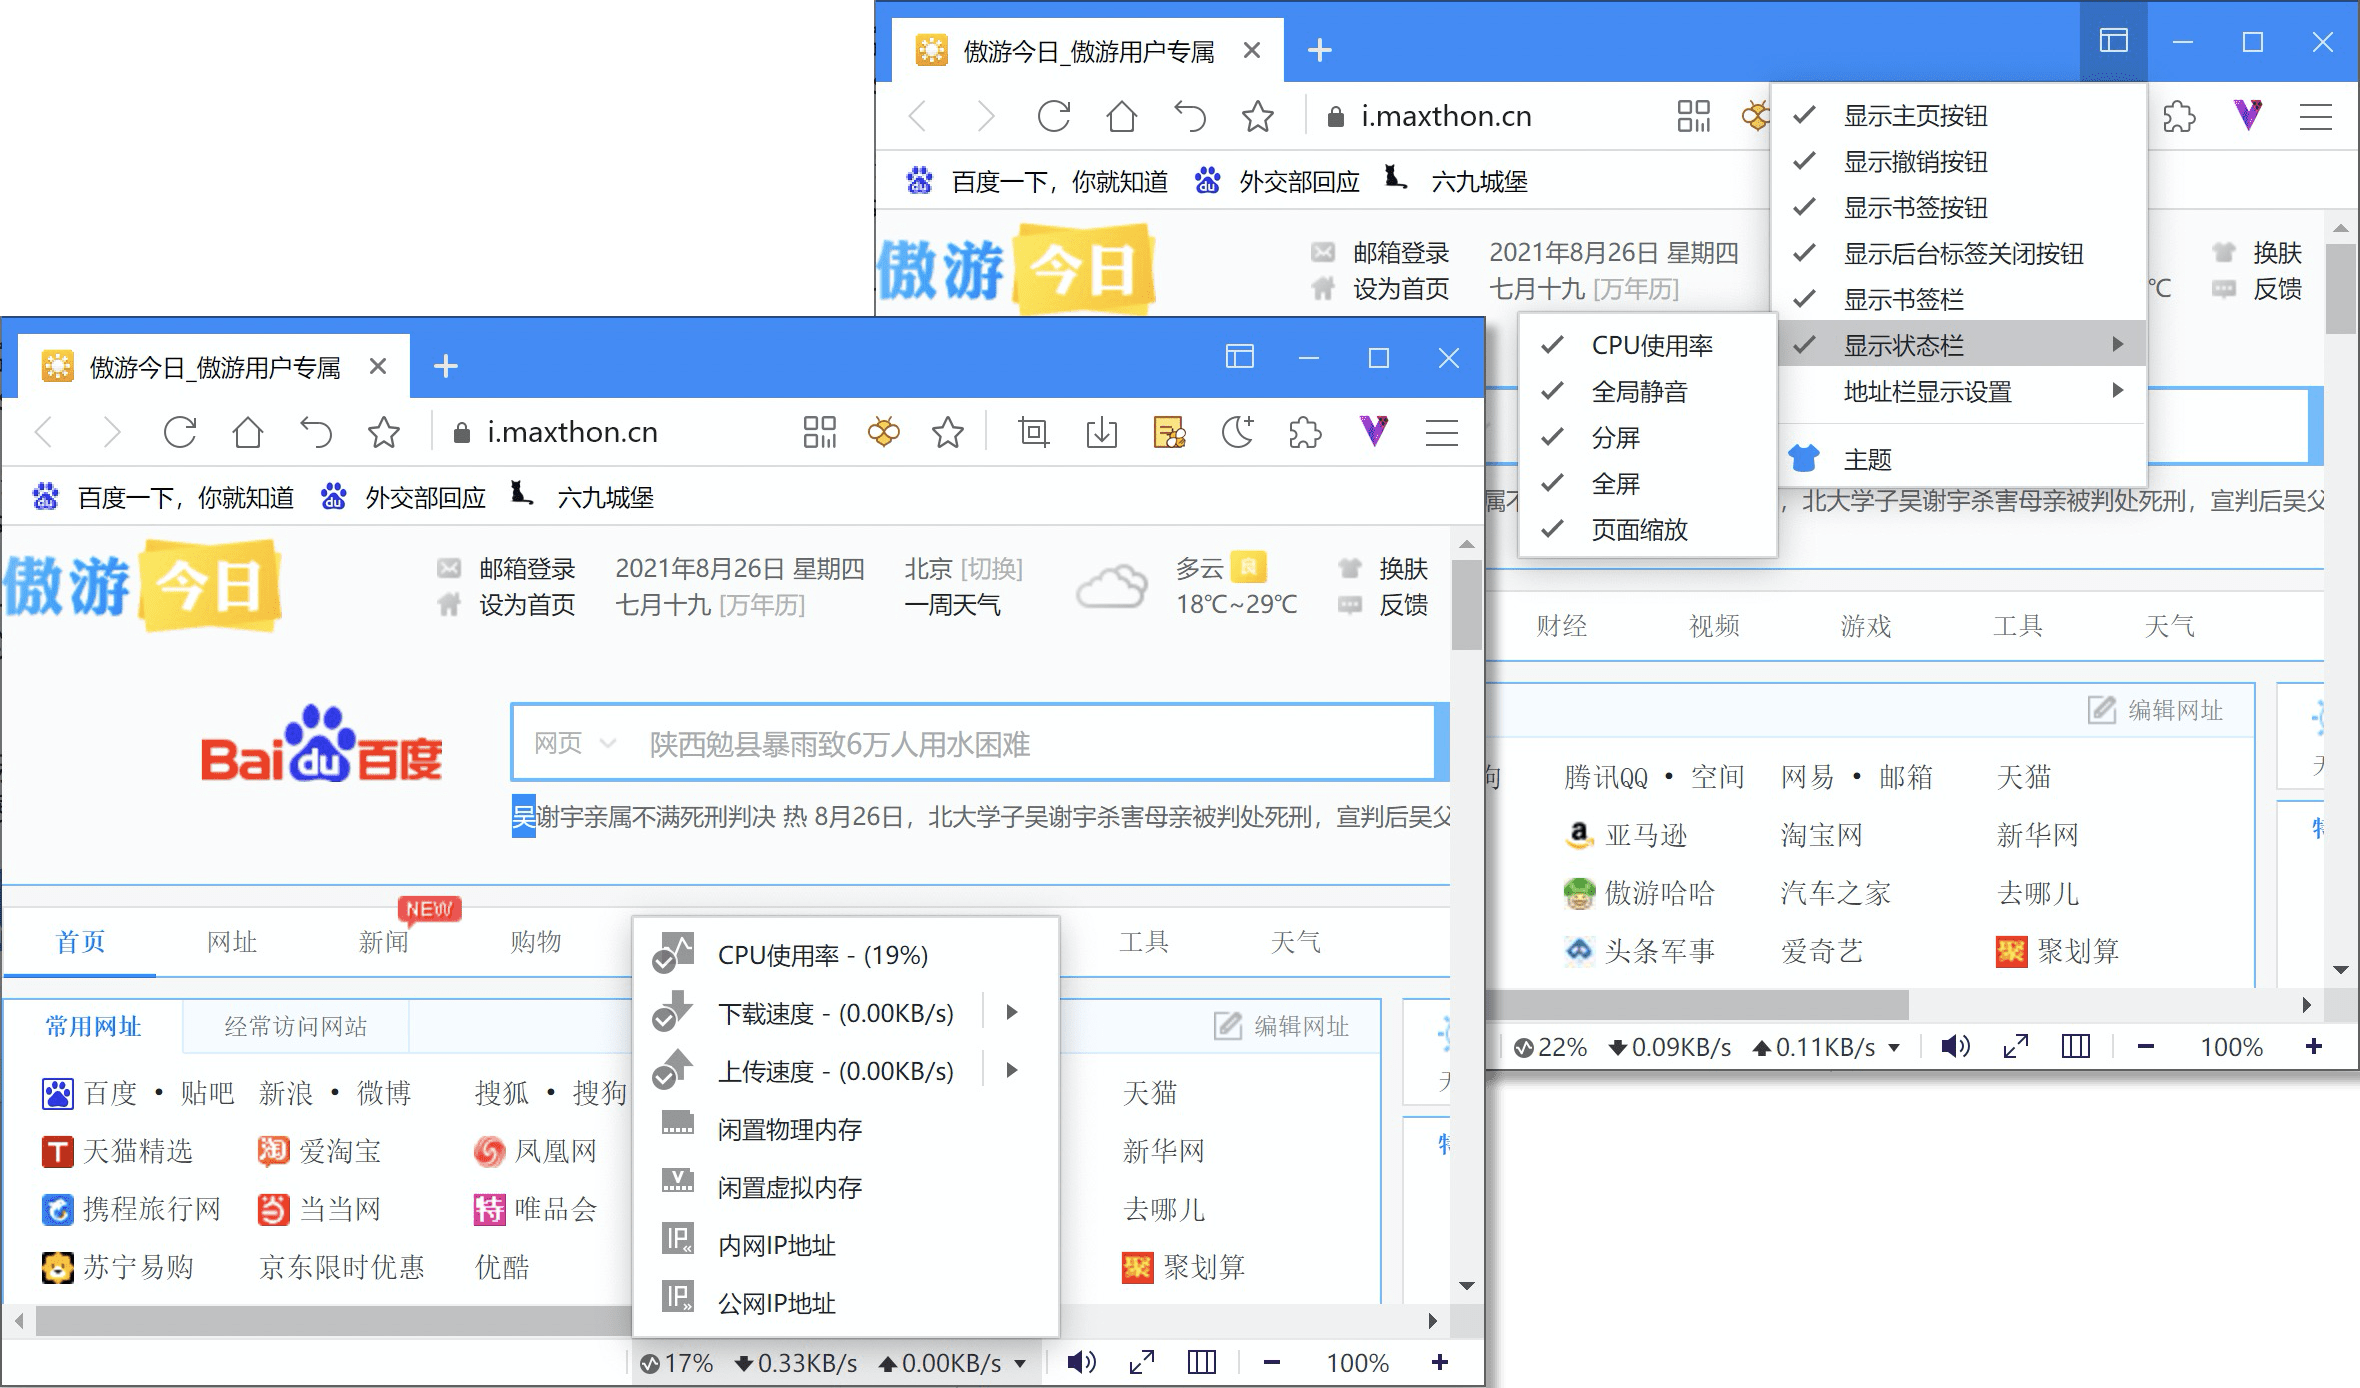Switch to 网址 tab in front page
Viewport: 2360px width, 1388px height.
pyautogui.click(x=232, y=941)
